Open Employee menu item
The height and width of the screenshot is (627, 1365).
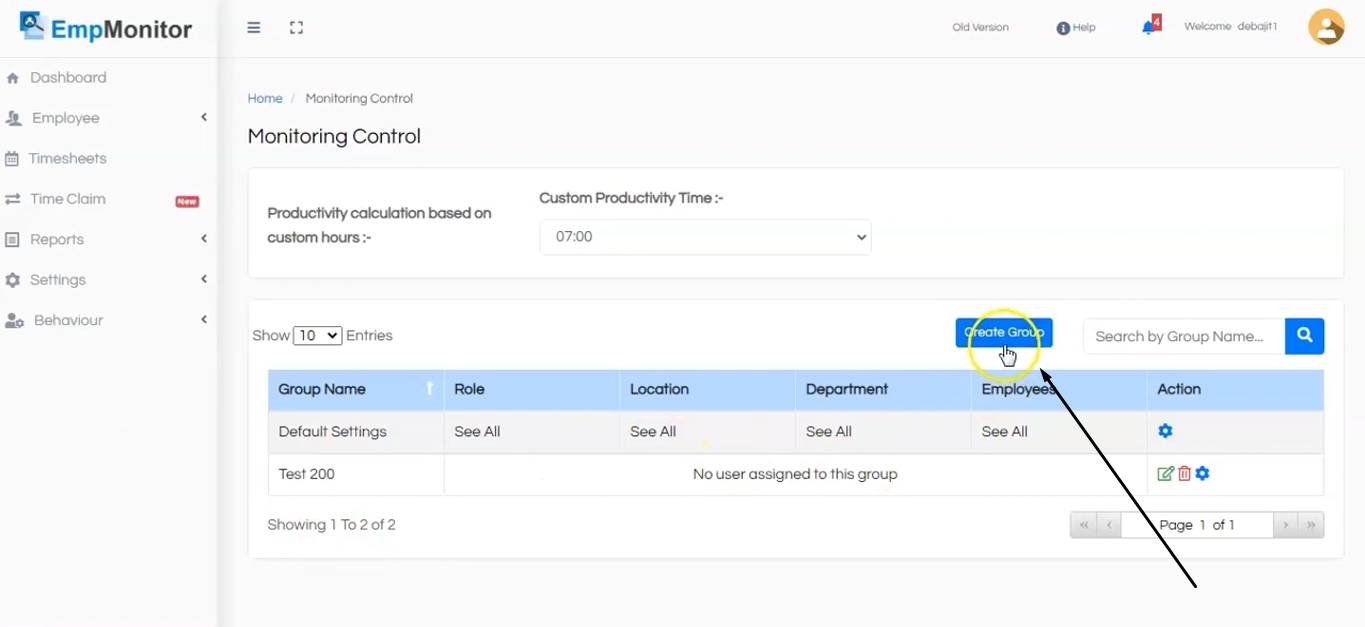(66, 118)
